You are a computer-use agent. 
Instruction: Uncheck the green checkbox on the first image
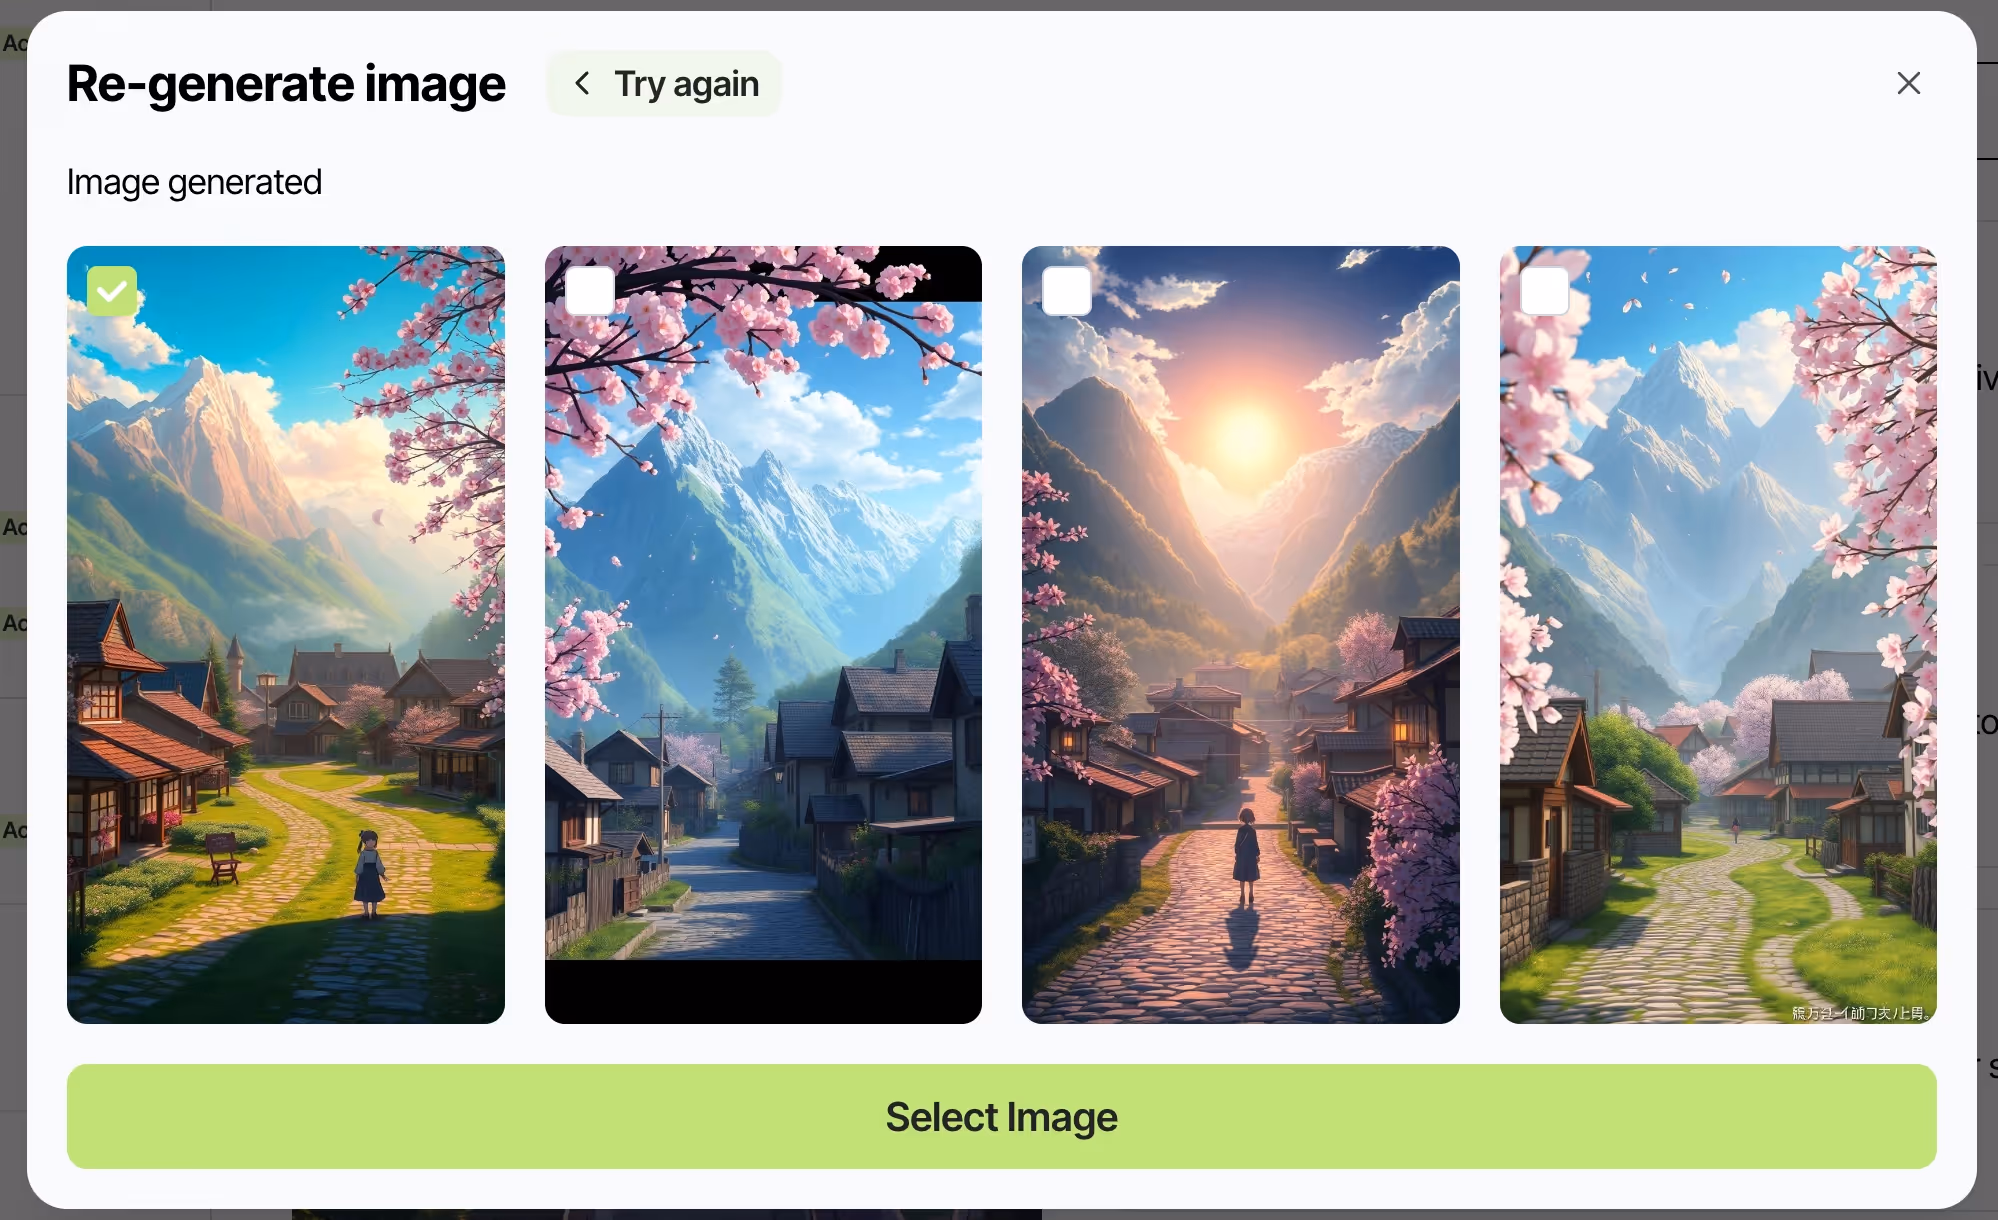click(x=112, y=291)
